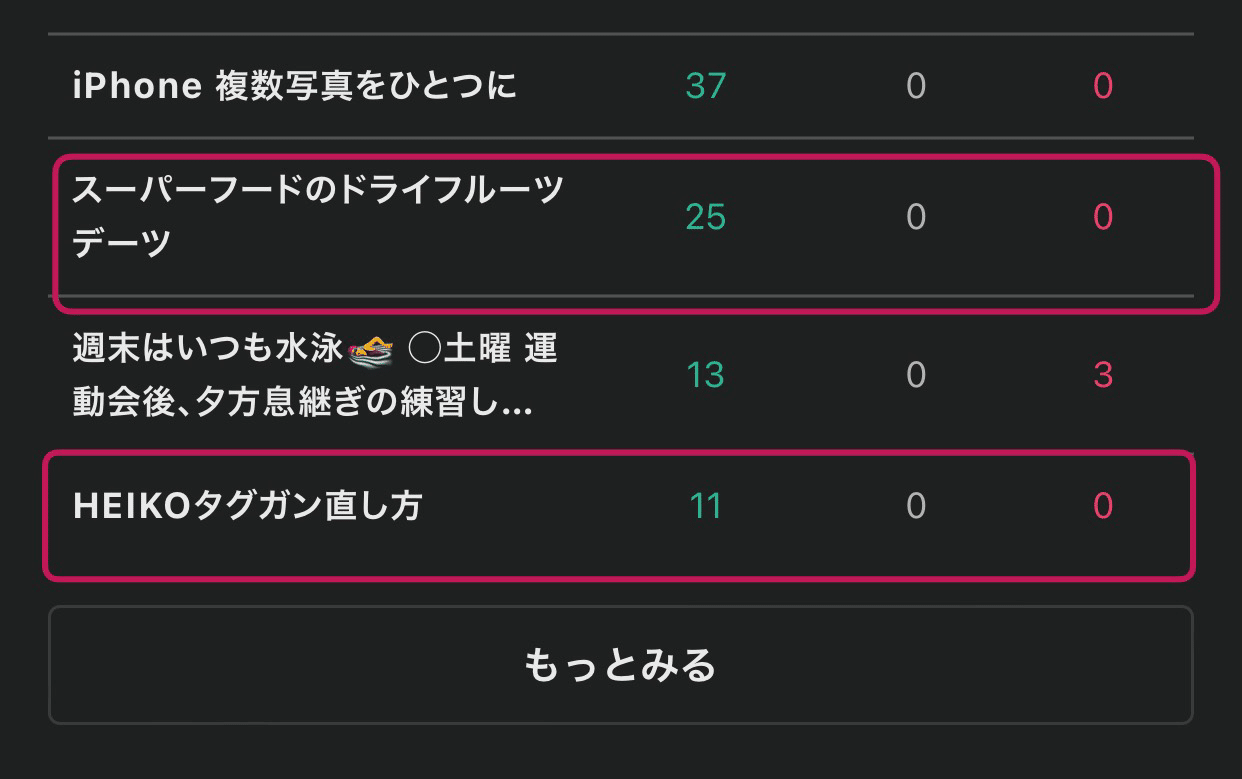Click the red 0 on the デーツ article row
This screenshot has height=779, width=1242.
click(x=1101, y=216)
